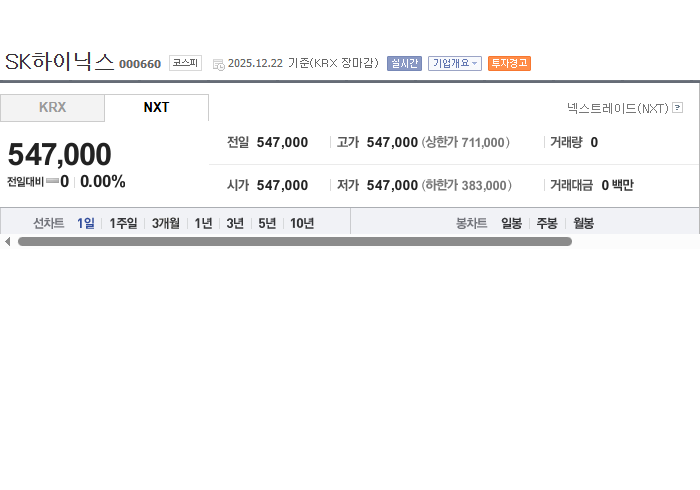Screen dimensions: 700x490
Task: Click the 거래량 0 value
Action: [594, 142]
